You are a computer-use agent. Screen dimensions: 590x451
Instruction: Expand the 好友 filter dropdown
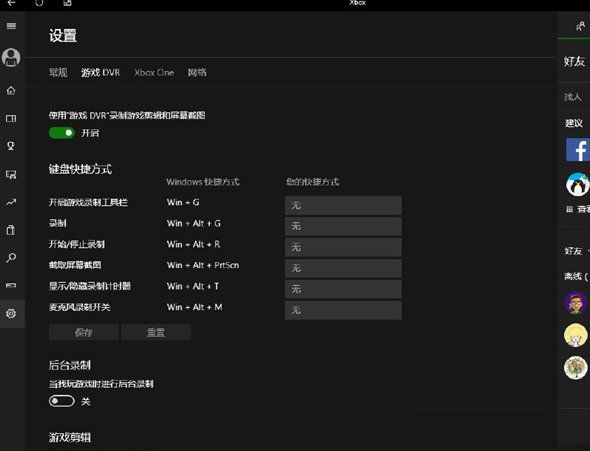point(576,251)
